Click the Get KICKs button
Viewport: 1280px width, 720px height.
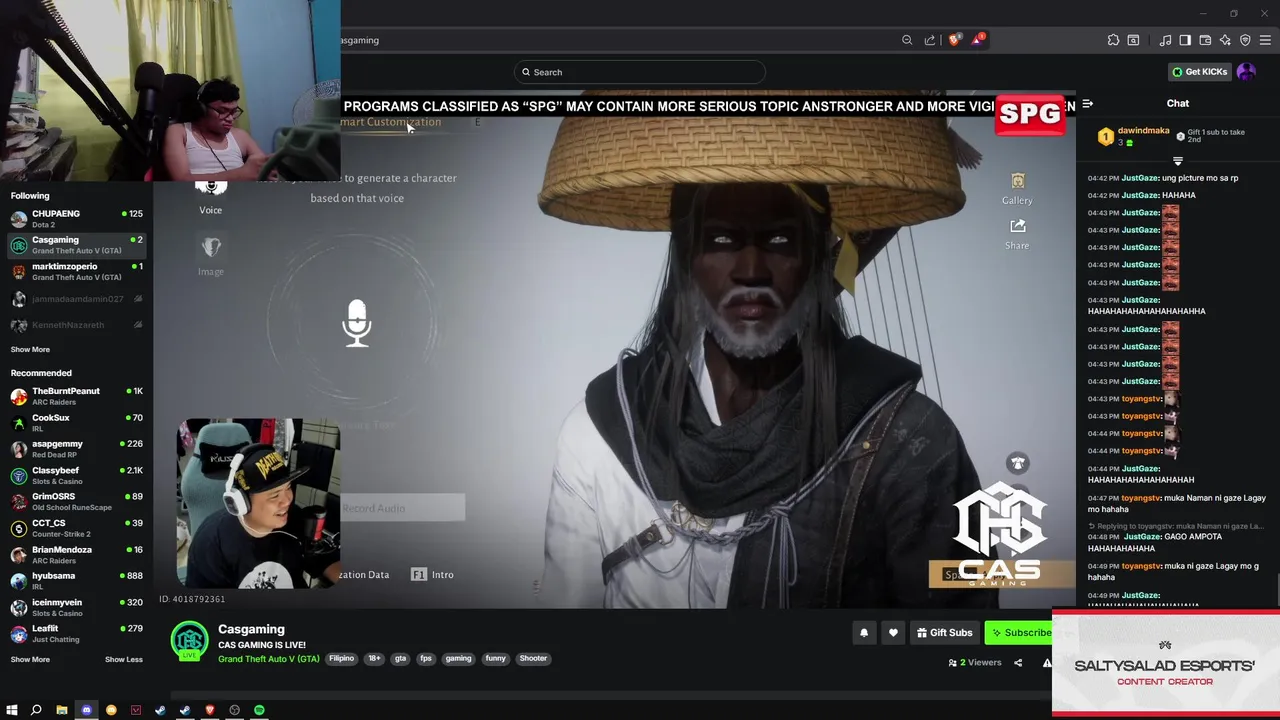pyautogui.click(x=1199, y=72)
